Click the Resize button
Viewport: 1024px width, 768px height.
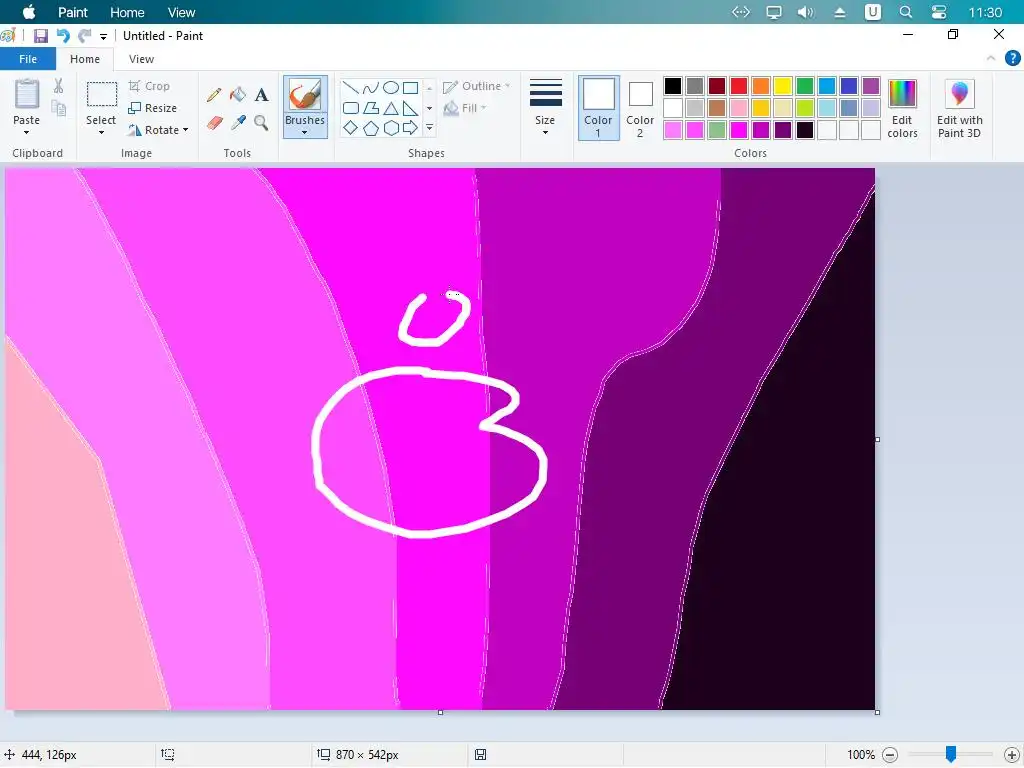tap(153, 108)
